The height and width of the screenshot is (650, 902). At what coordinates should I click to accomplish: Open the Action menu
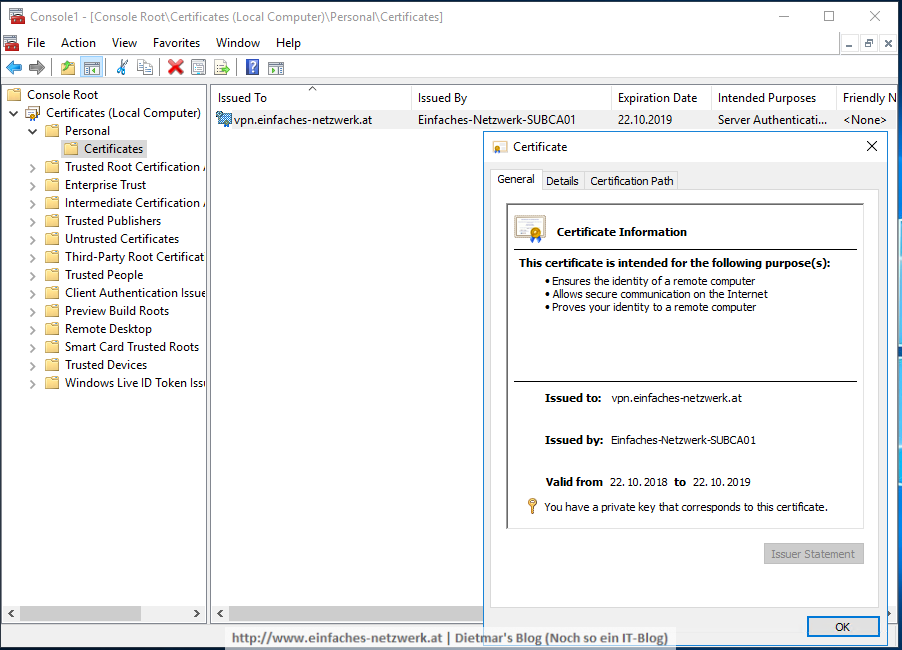pos(78,43)
